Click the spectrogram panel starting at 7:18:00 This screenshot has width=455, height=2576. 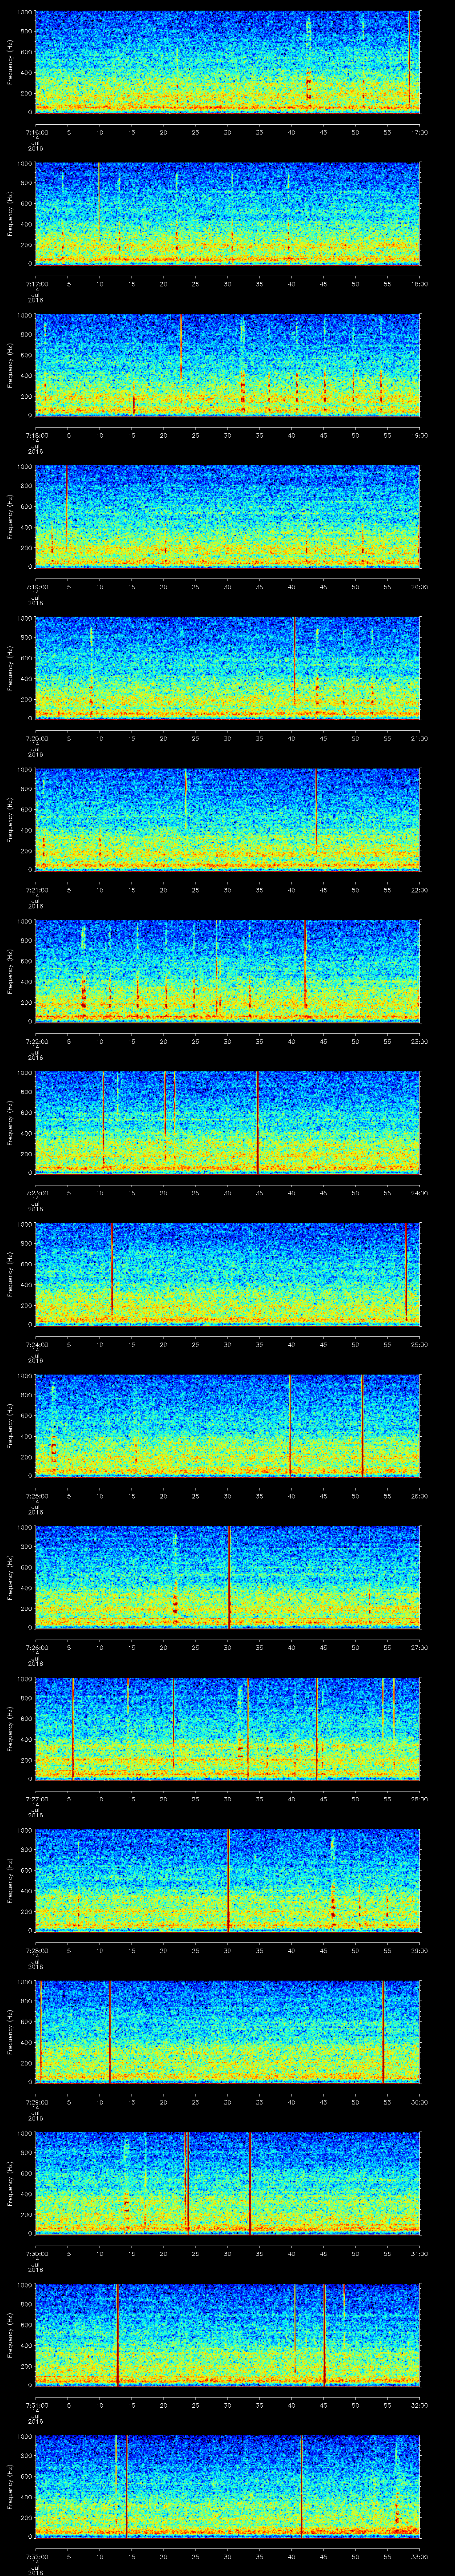point(228,364)
